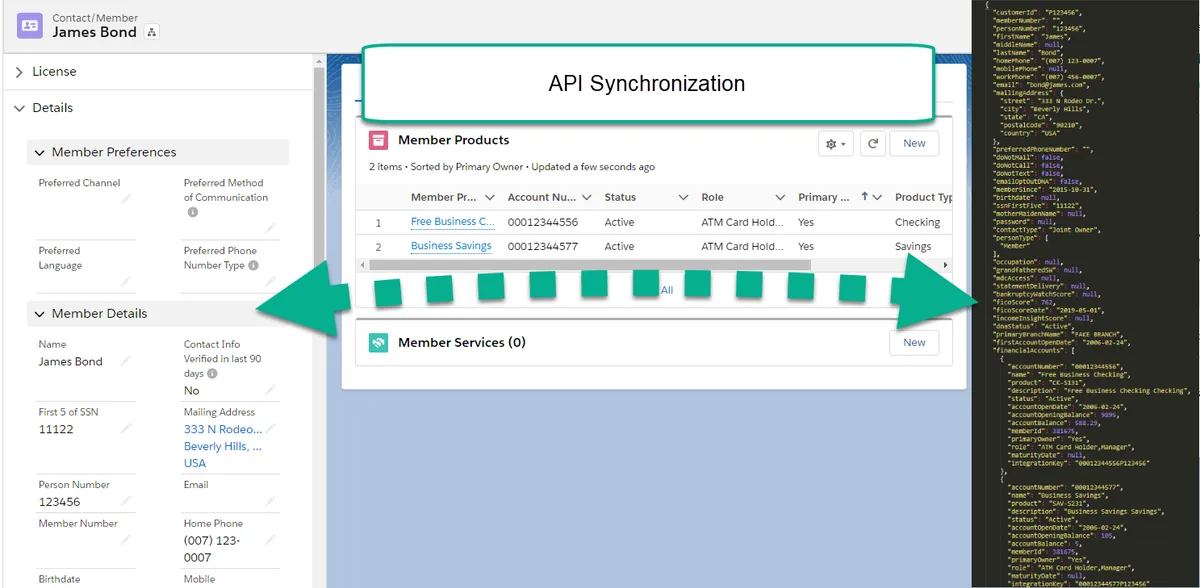Click the Member Services handshake icon

(x=378, y=343)
